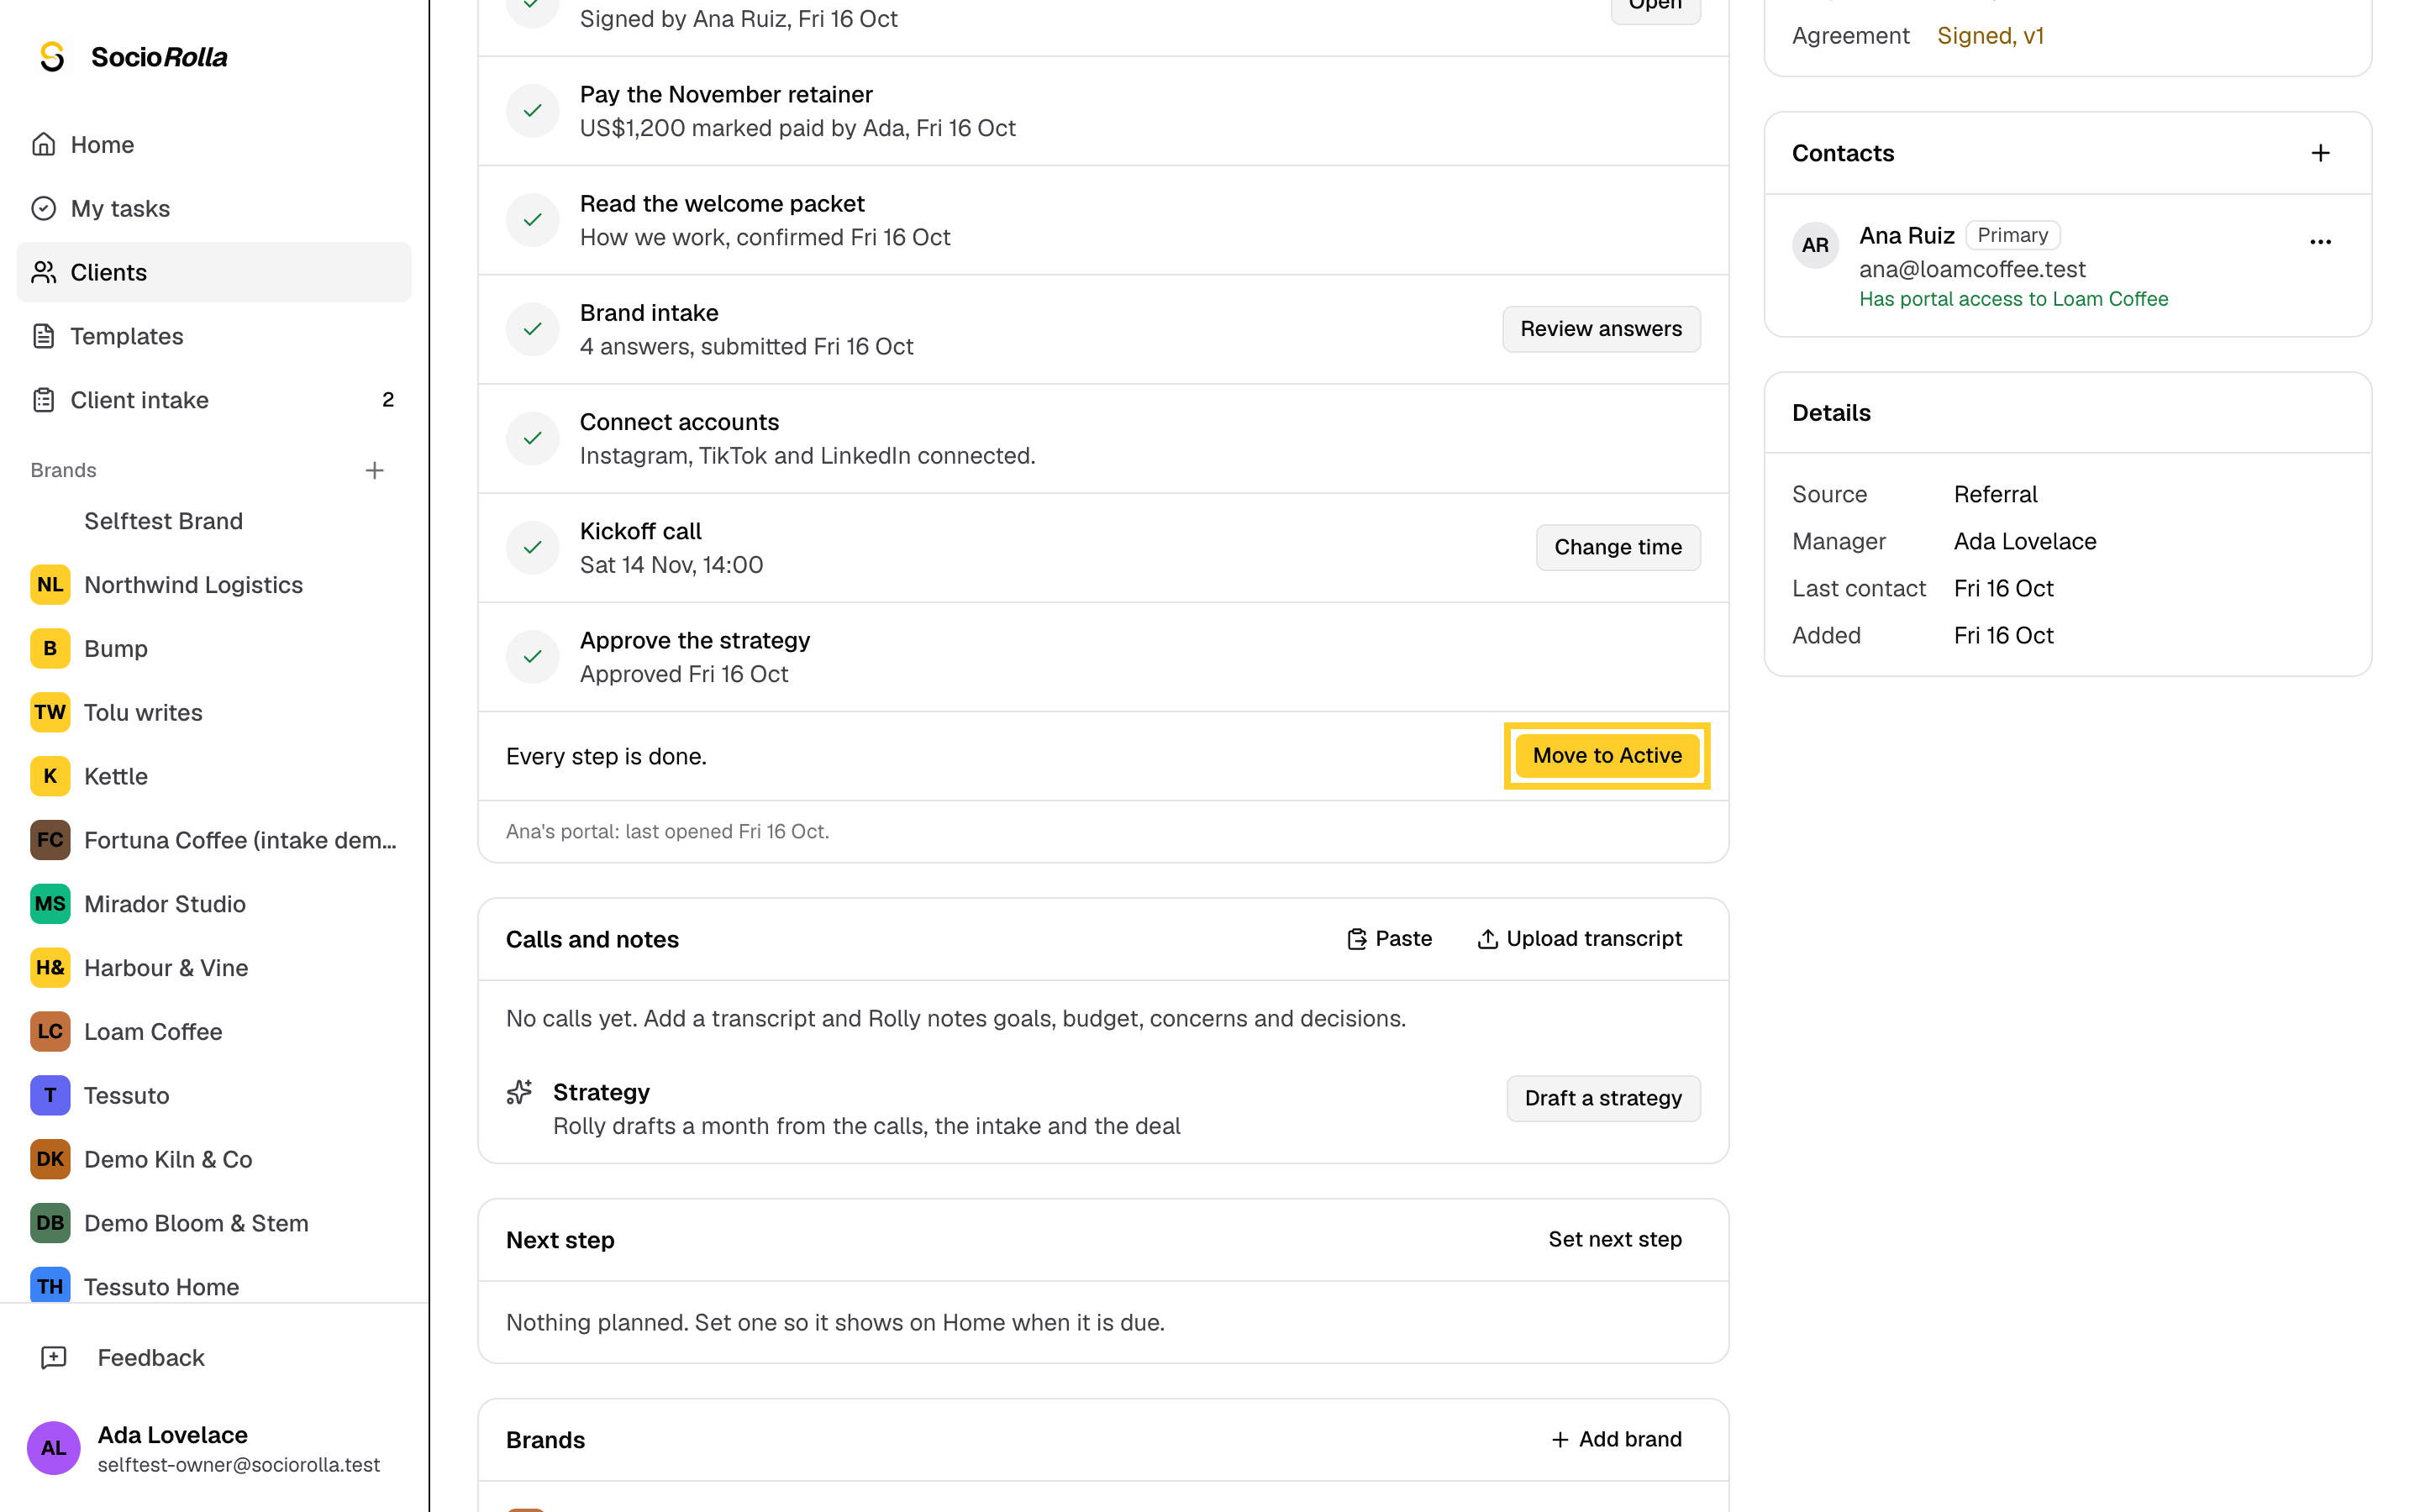2420x1512 pixels.
Task: Click the Upload transcript arrow icon
Action: (x=1487, y=939)
